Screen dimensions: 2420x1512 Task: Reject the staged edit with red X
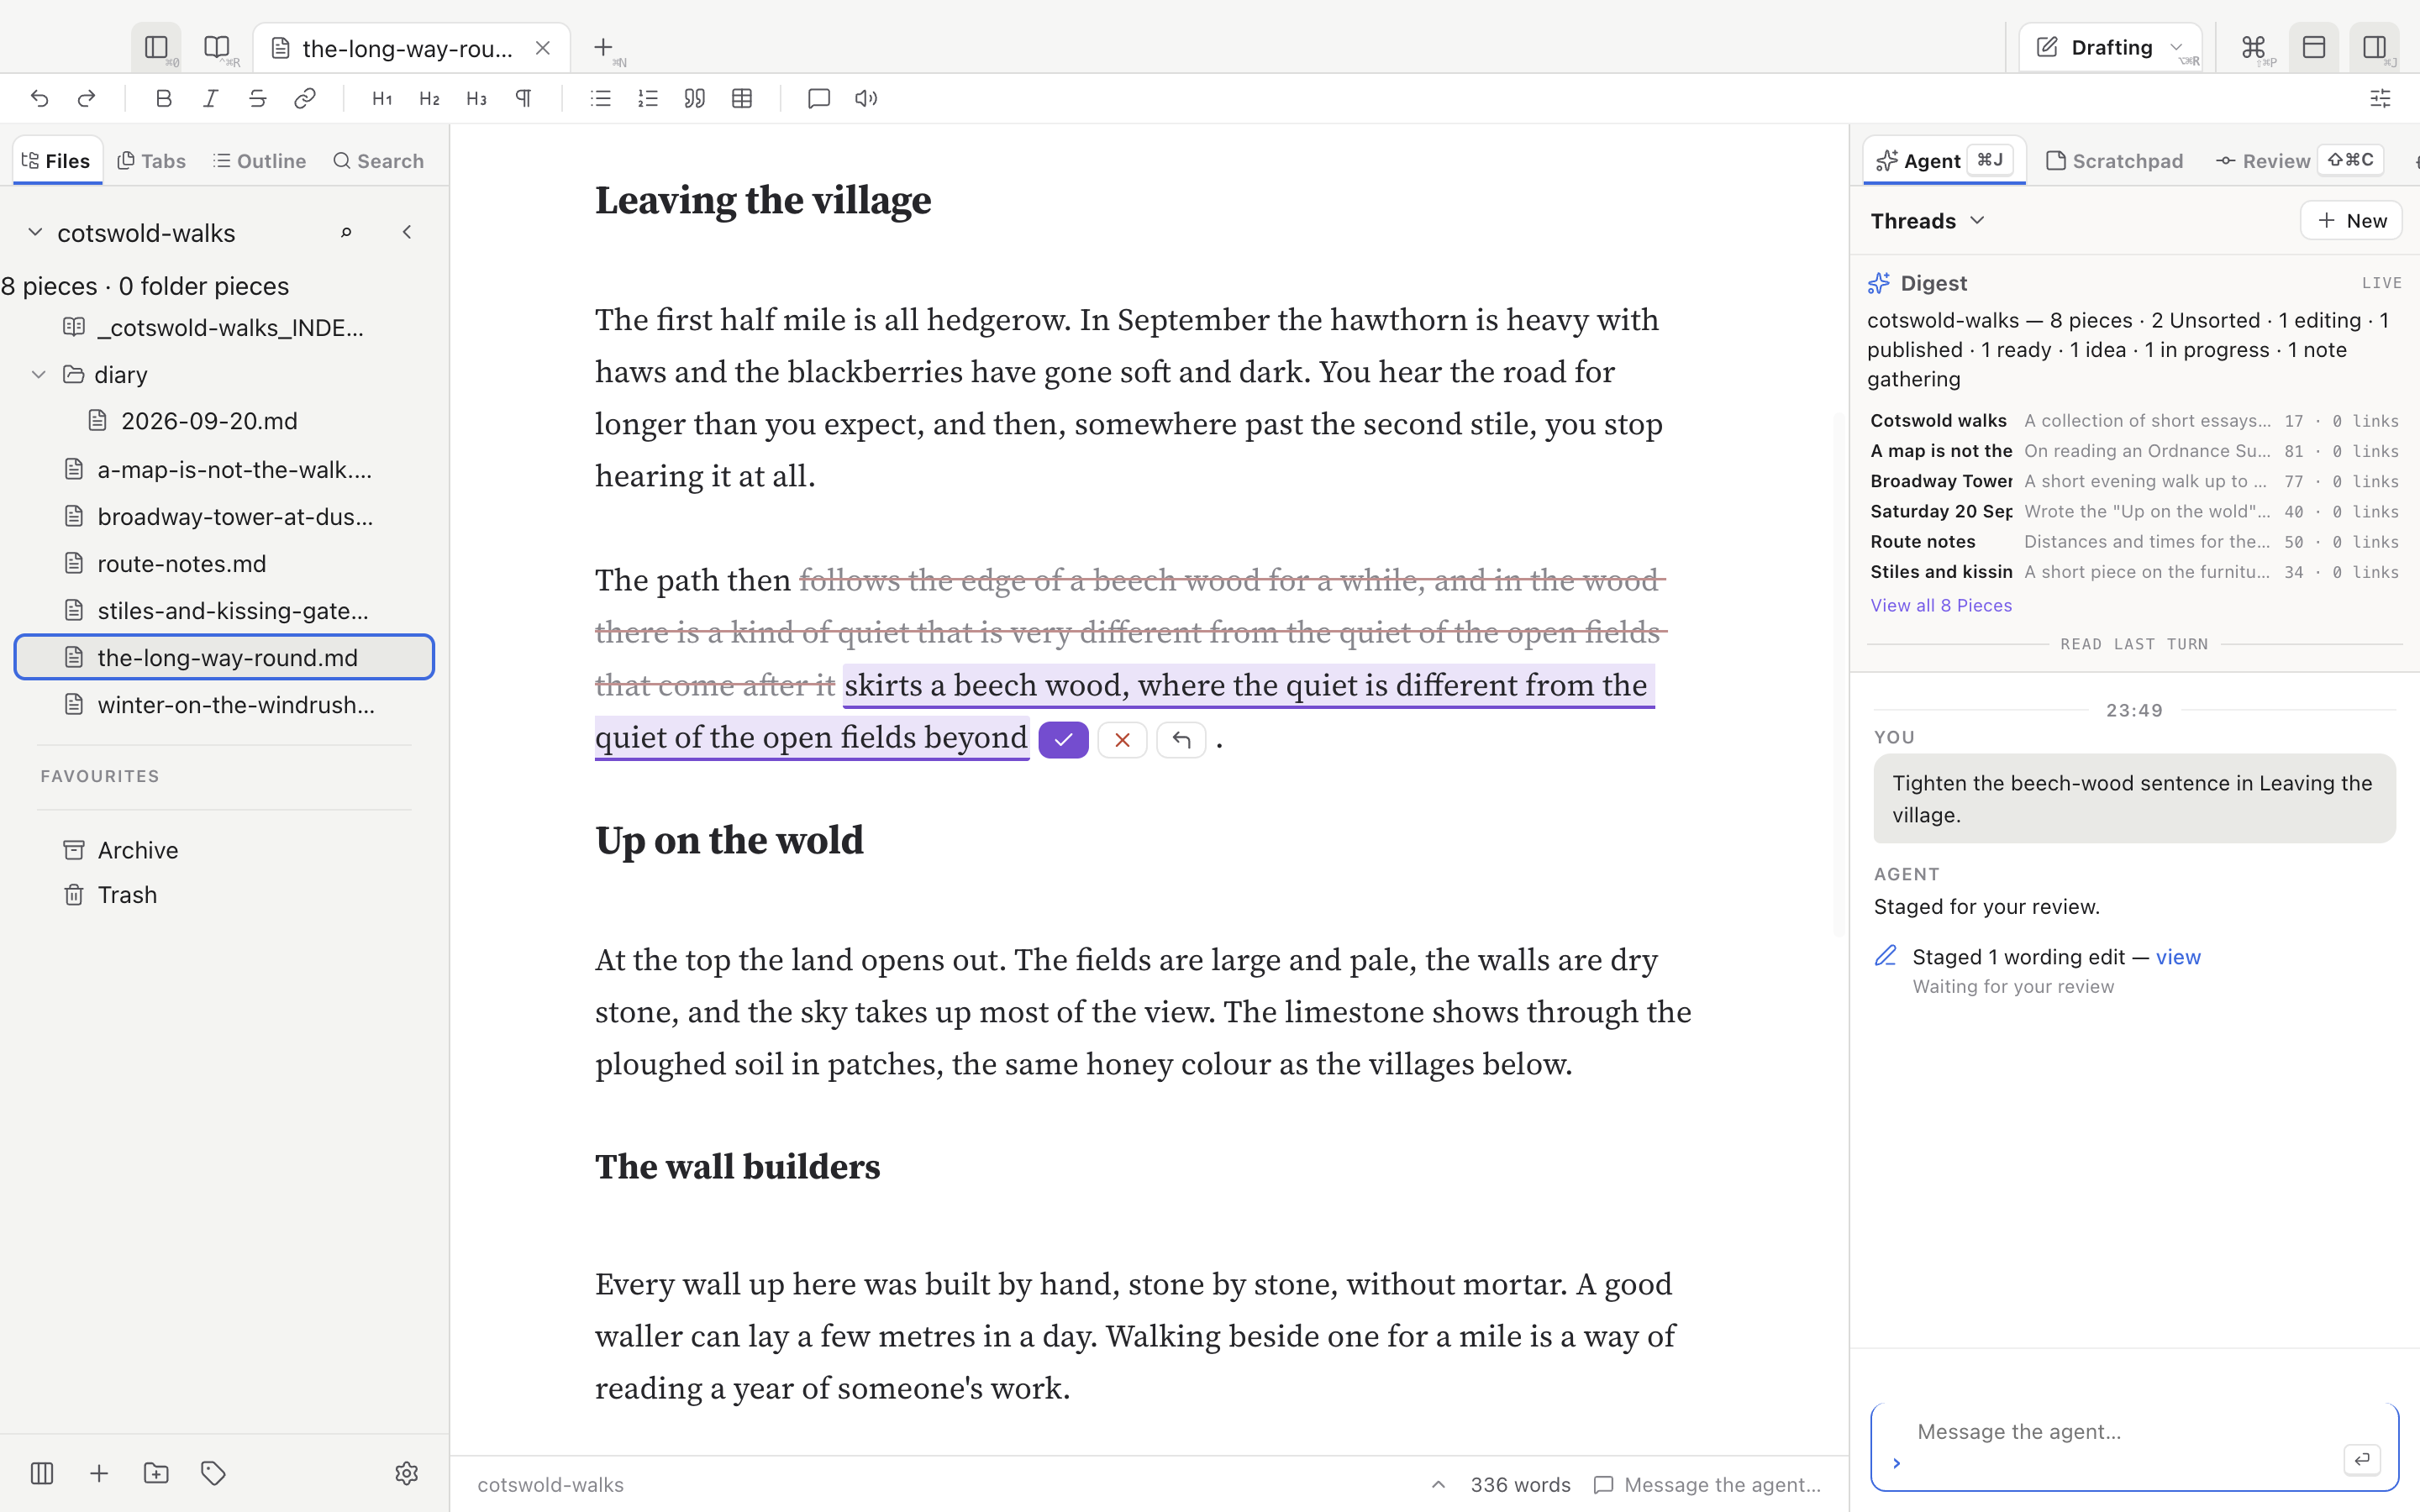(x=1122, y=740)
